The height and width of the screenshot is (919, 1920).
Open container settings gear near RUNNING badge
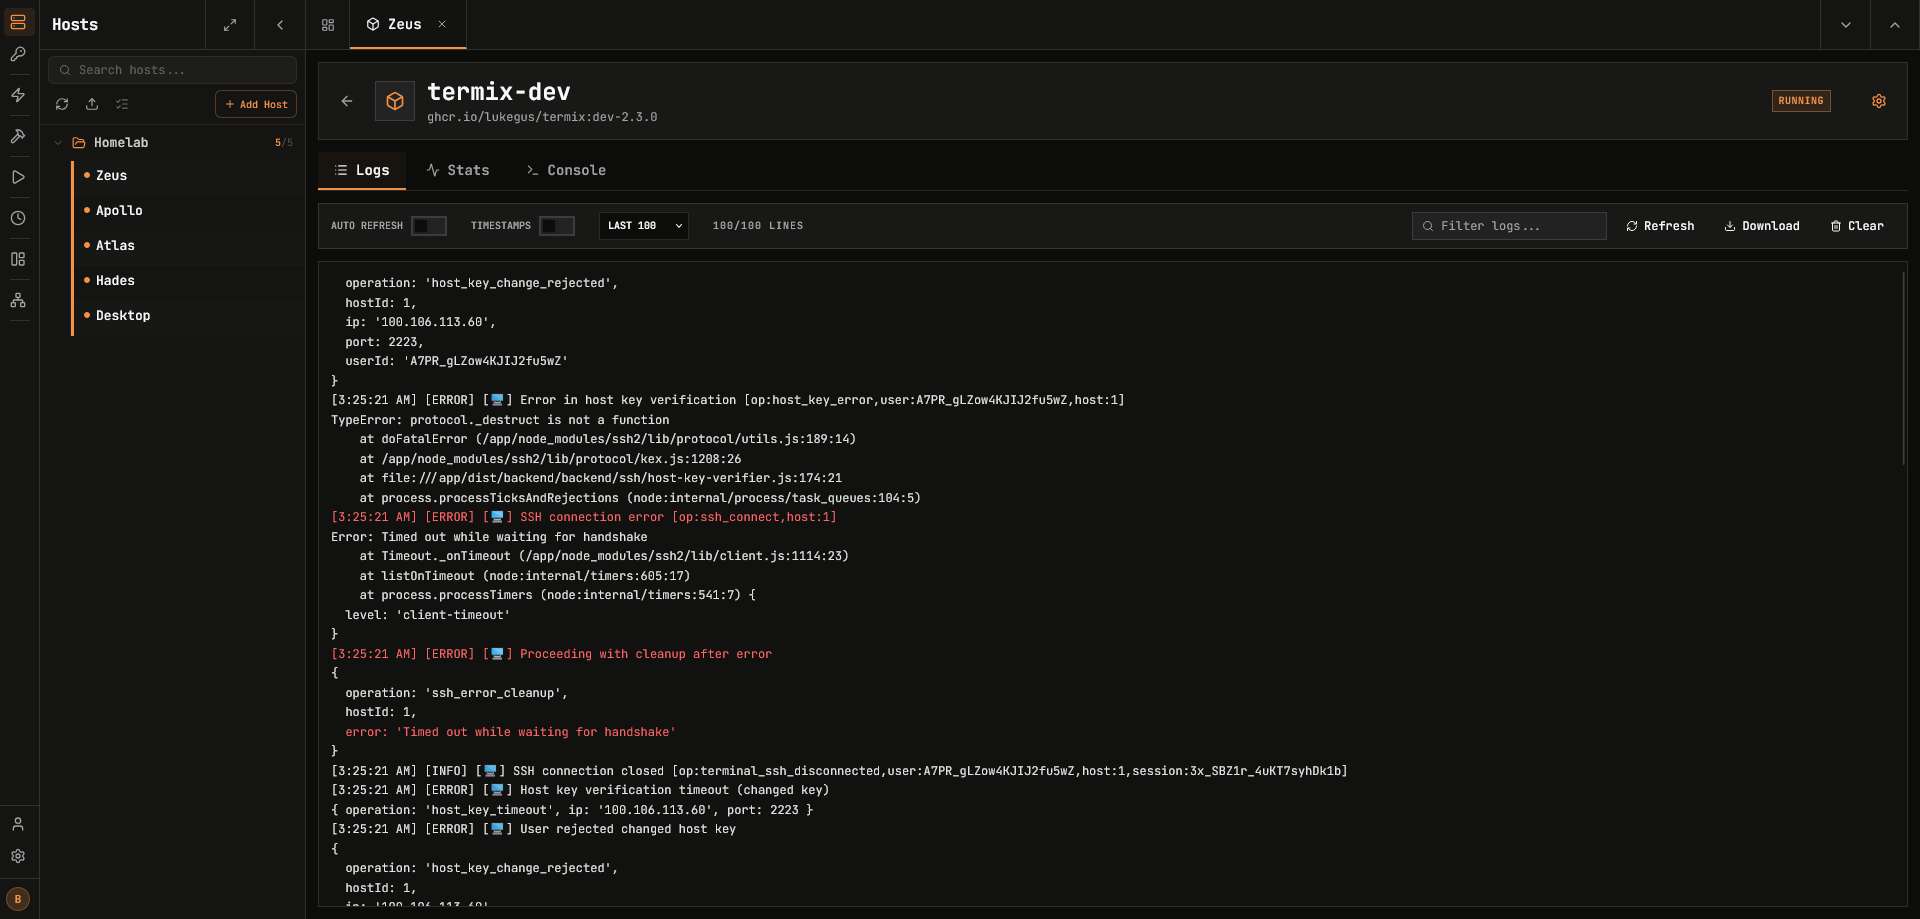coord(1879,101)
